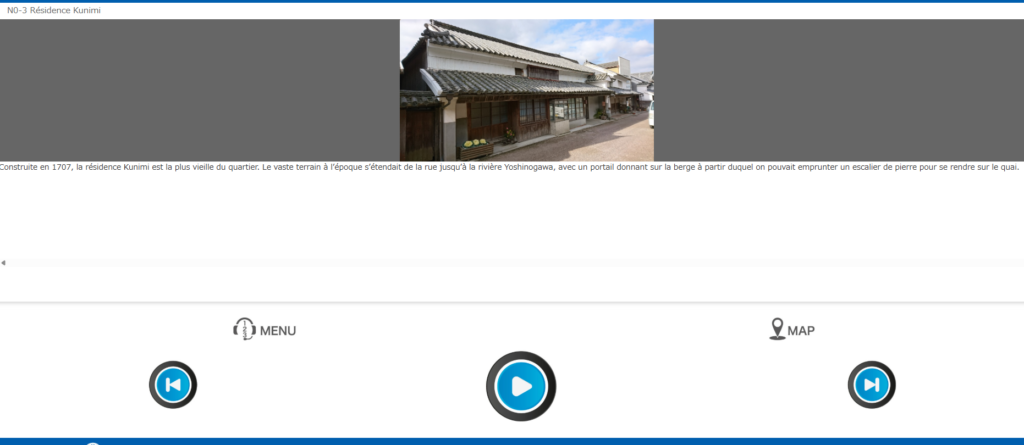
Task: Click the headphone icon beside MENU
Action: point(244,329)
